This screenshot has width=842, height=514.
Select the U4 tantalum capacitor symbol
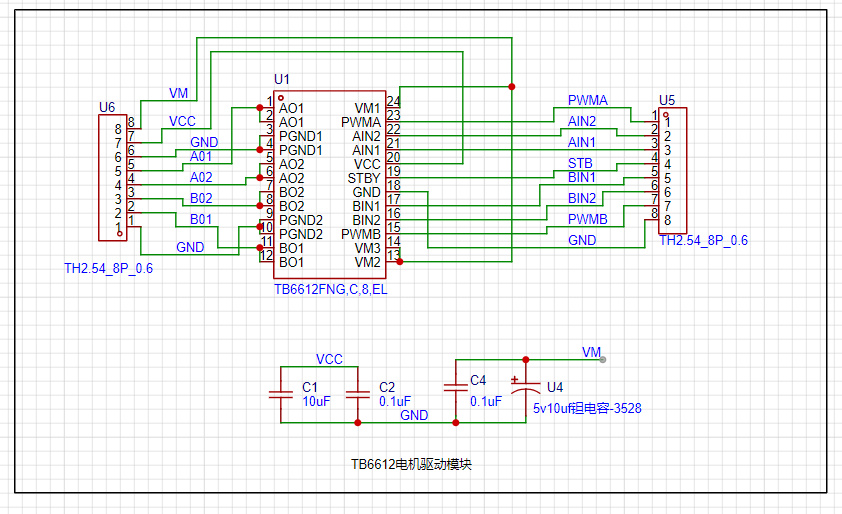(526, 388)
